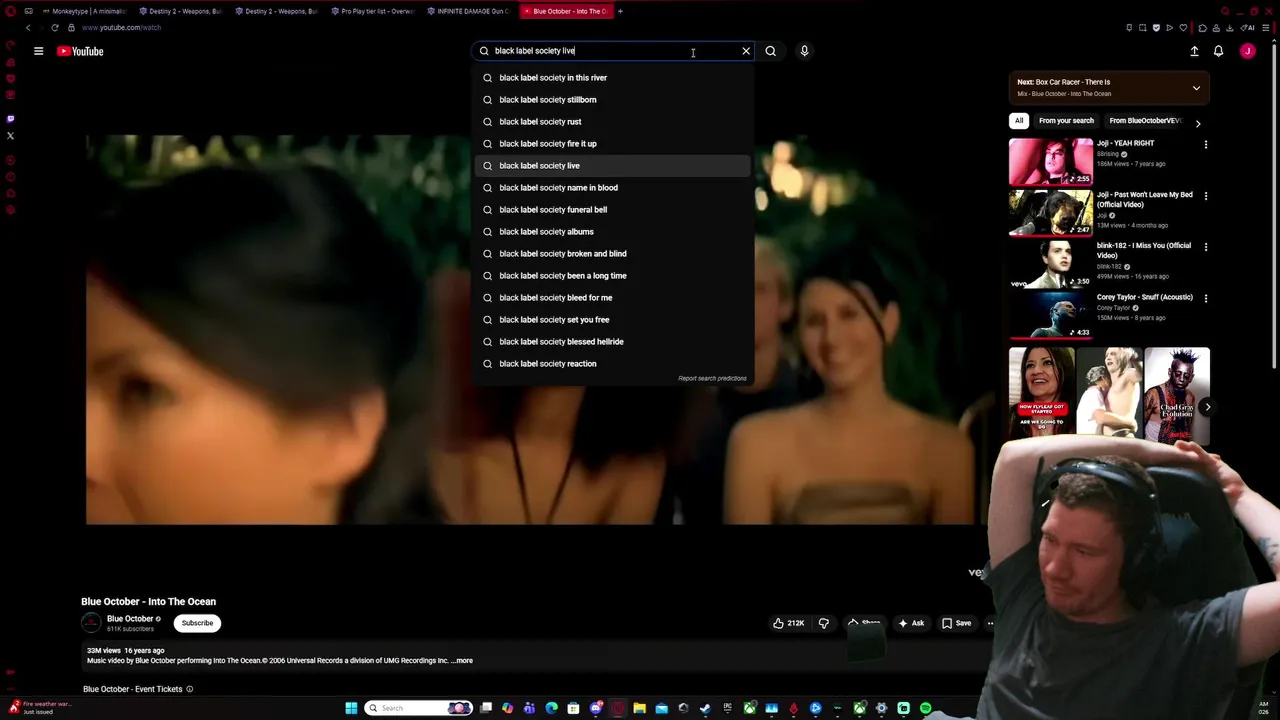Select suggestion 'black label society albums'
Image resolution: width=1280 pixels, height=720 pixels.
tap(613, 232)
